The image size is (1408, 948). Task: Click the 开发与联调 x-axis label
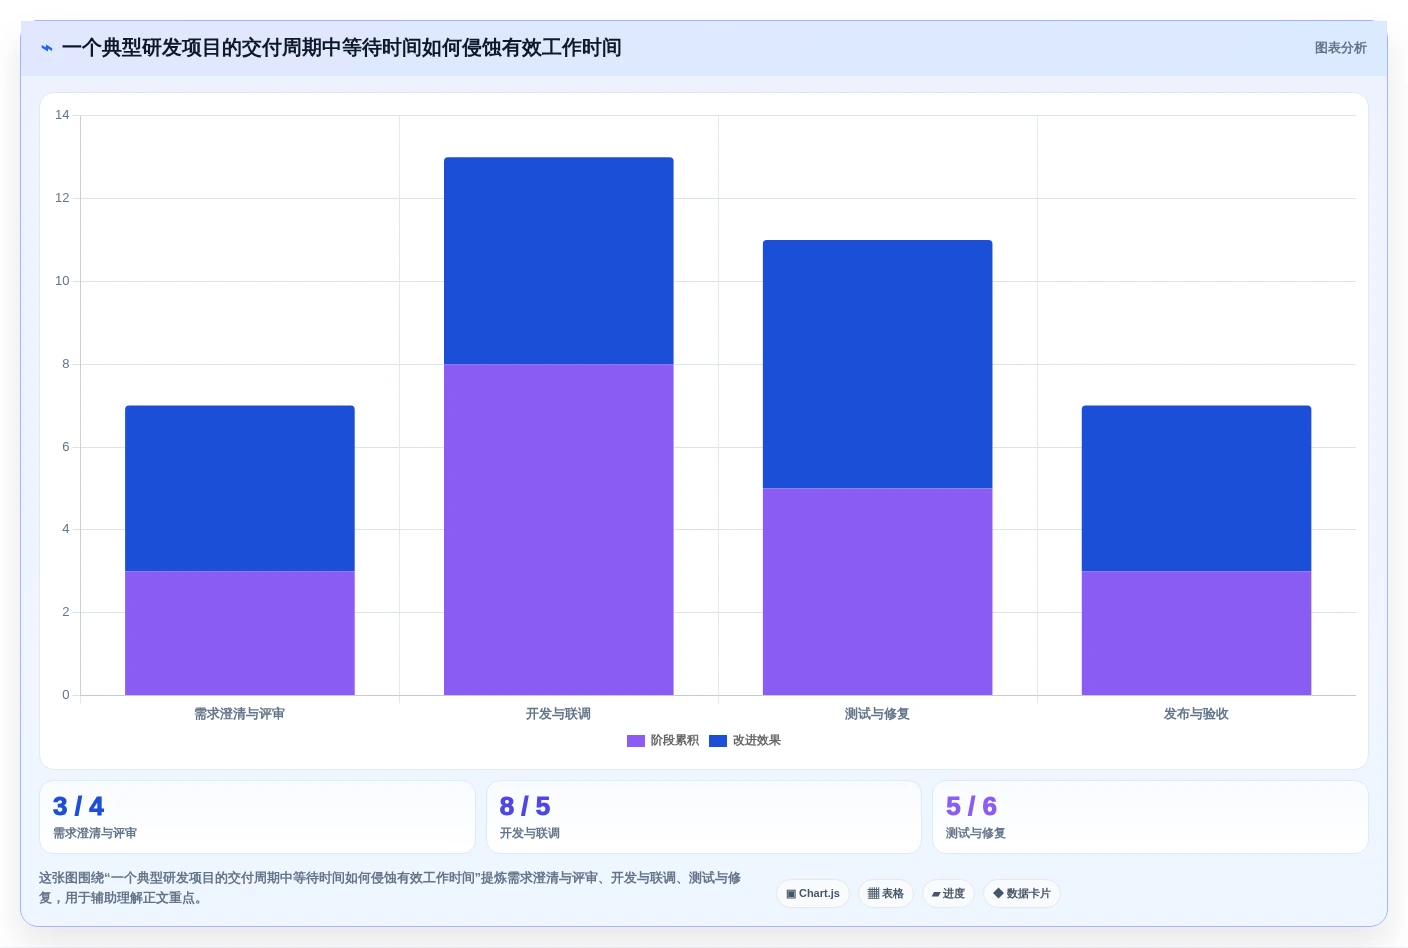click(x=559, y=714)
